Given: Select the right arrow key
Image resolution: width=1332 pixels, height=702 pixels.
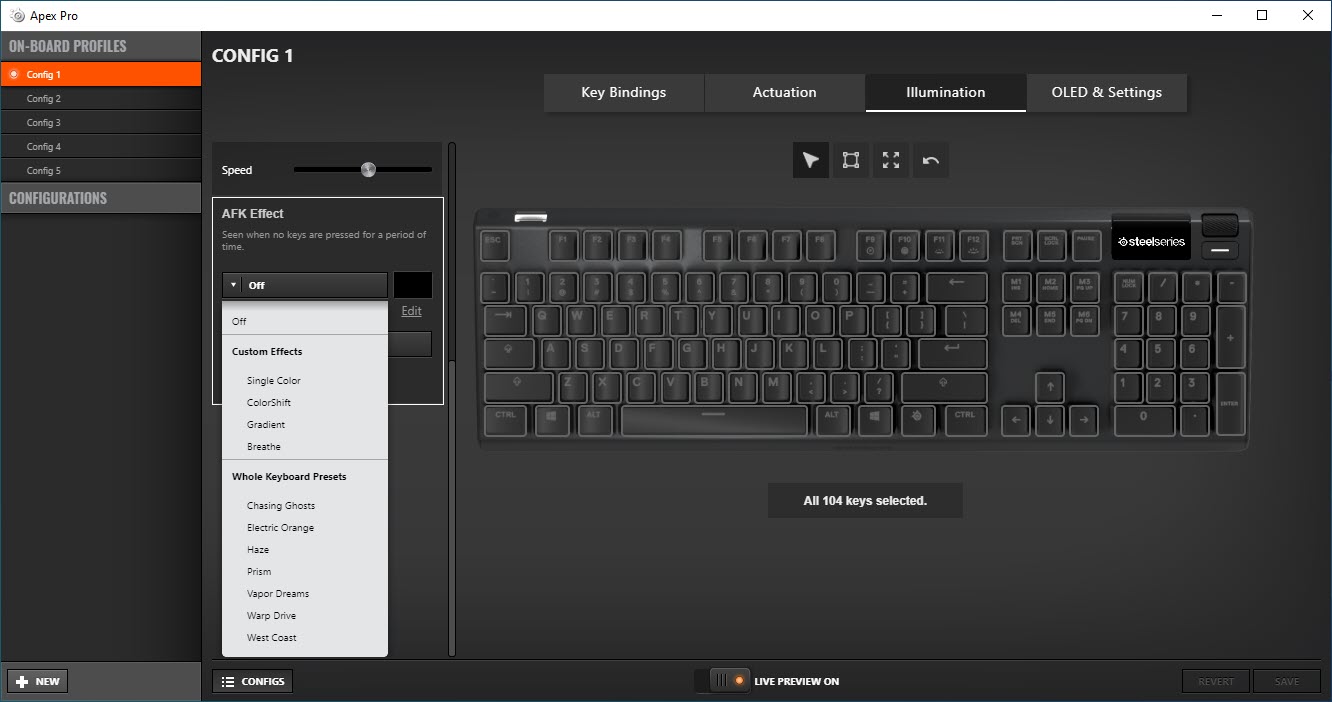Looking at the screenshot, I should tap(1083, 420).
